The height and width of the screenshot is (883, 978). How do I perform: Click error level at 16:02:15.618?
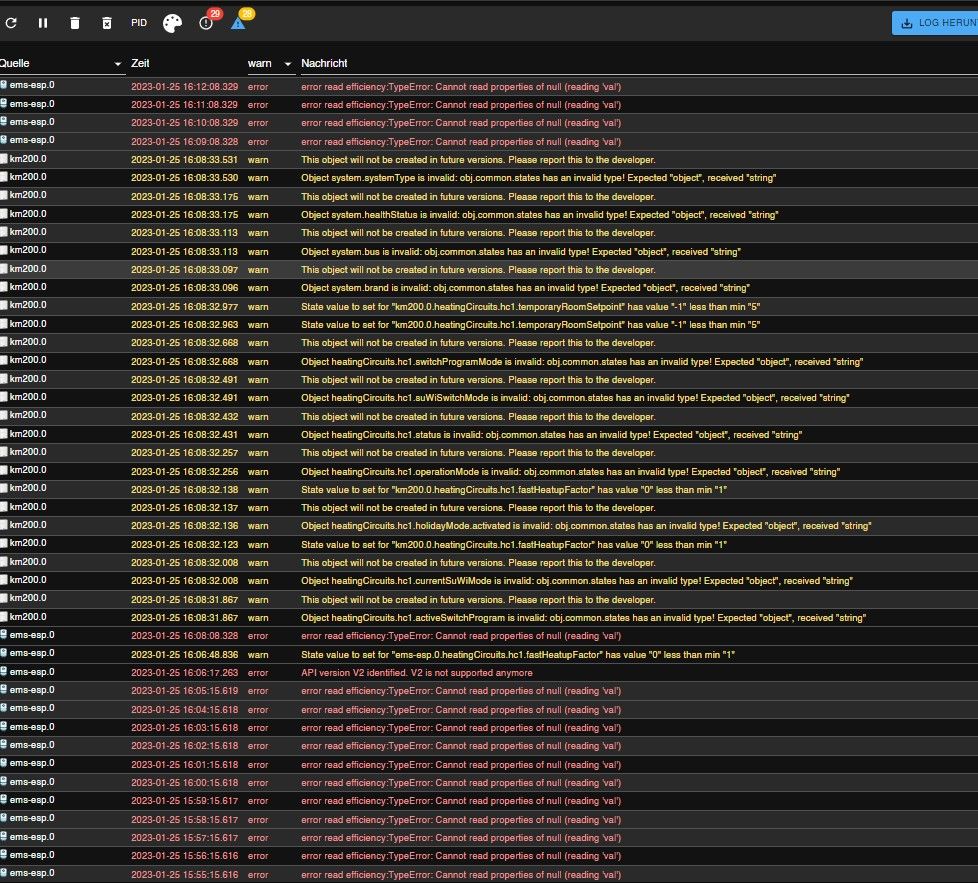pos(258,746)
